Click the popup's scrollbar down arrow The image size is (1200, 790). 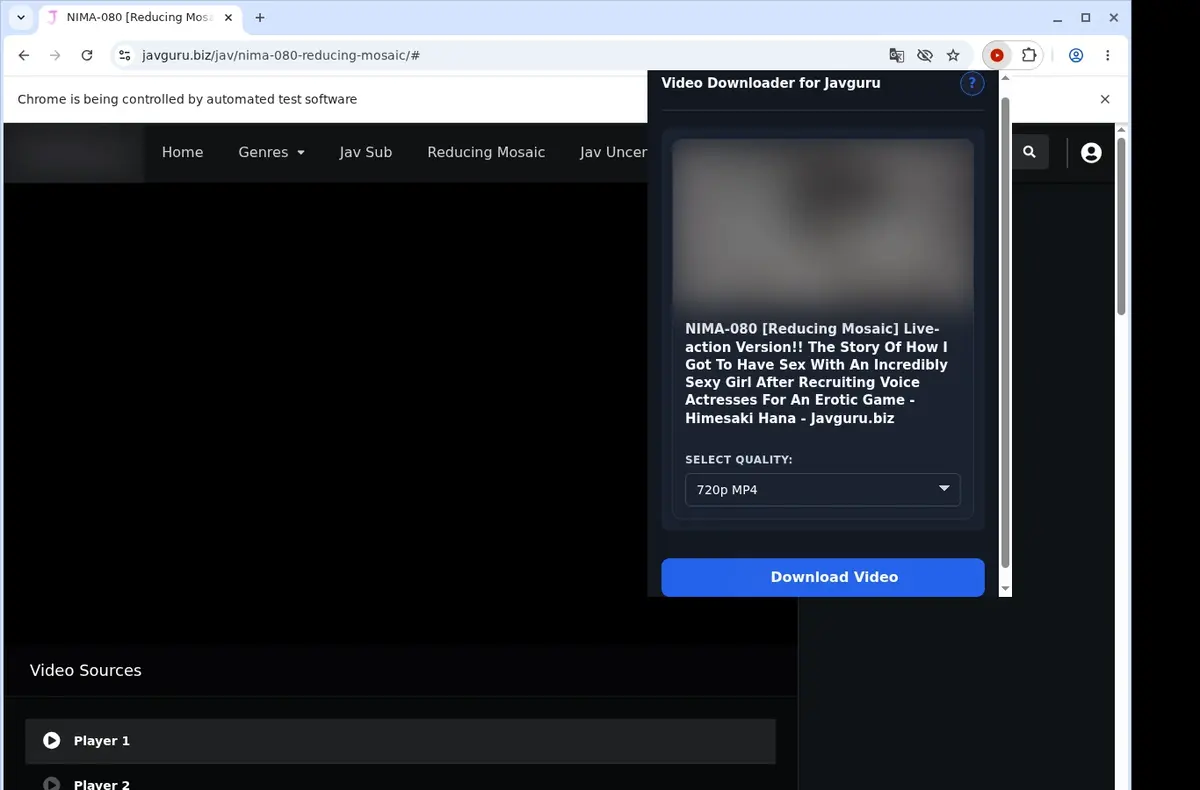pos(1005,589)
